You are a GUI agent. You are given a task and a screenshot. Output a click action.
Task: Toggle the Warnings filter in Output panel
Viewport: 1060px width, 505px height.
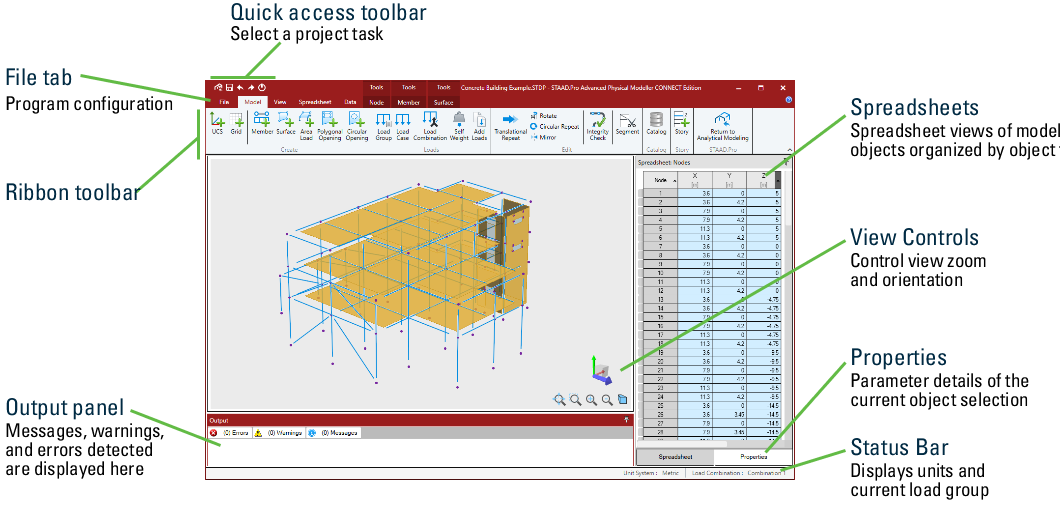[x=279, y=432]
